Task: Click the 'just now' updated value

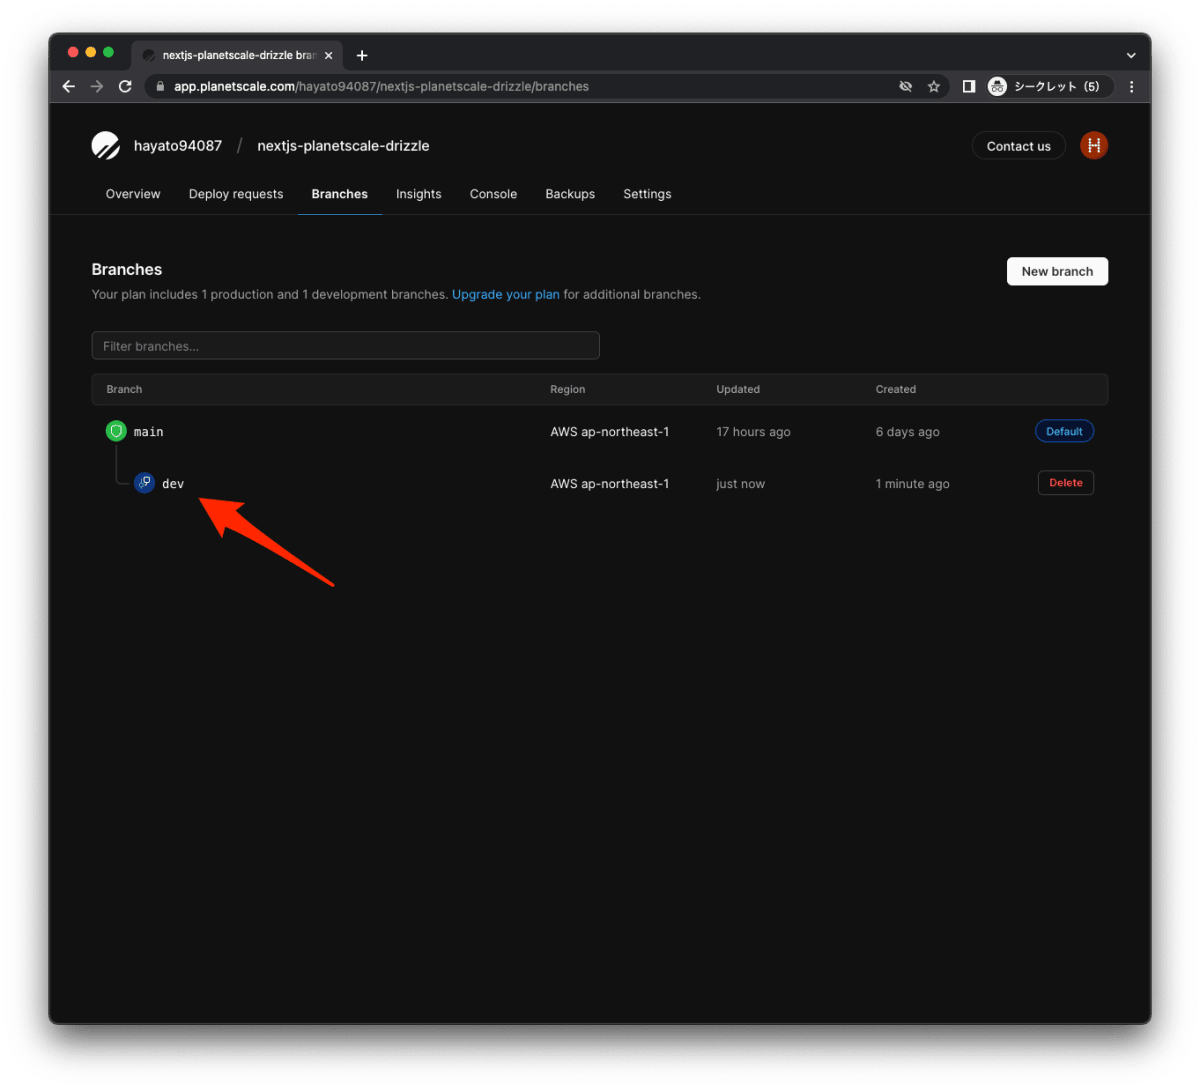Action: [740, 484]
